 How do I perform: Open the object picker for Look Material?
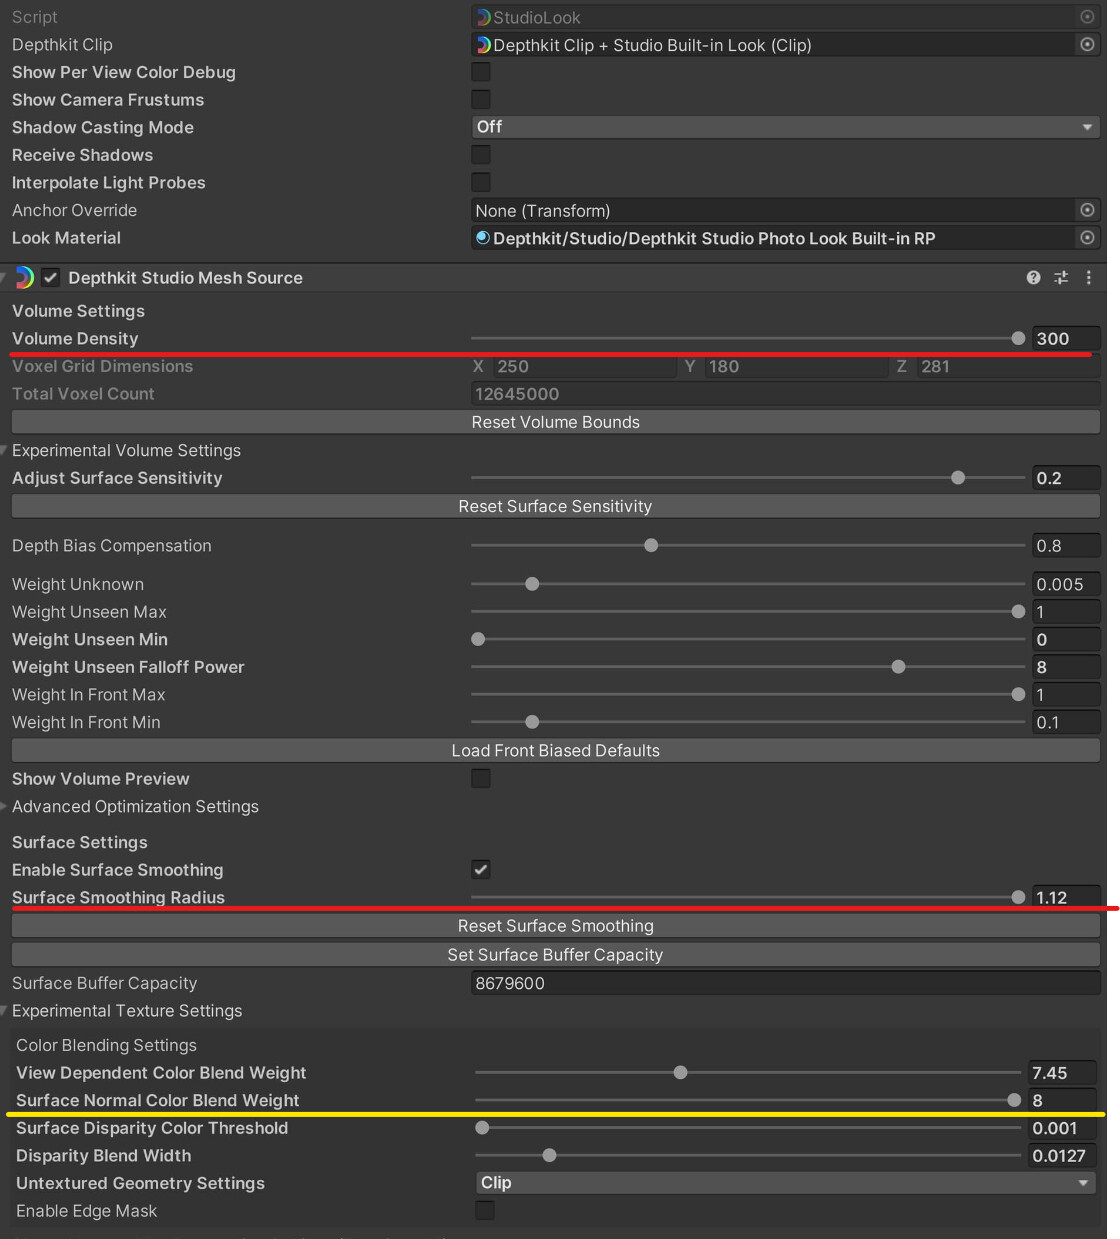(x=1087, y=238)
